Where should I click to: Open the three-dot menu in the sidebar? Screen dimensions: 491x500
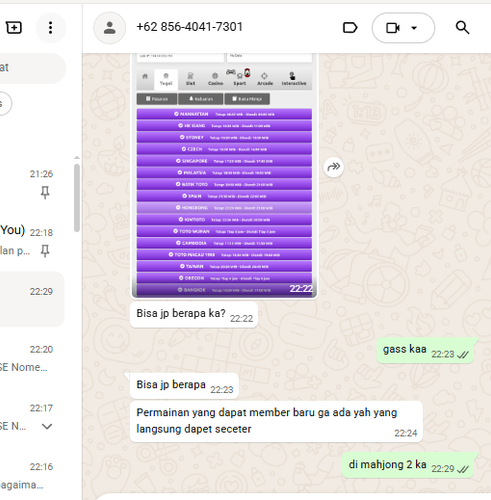[x=50, y=28]
